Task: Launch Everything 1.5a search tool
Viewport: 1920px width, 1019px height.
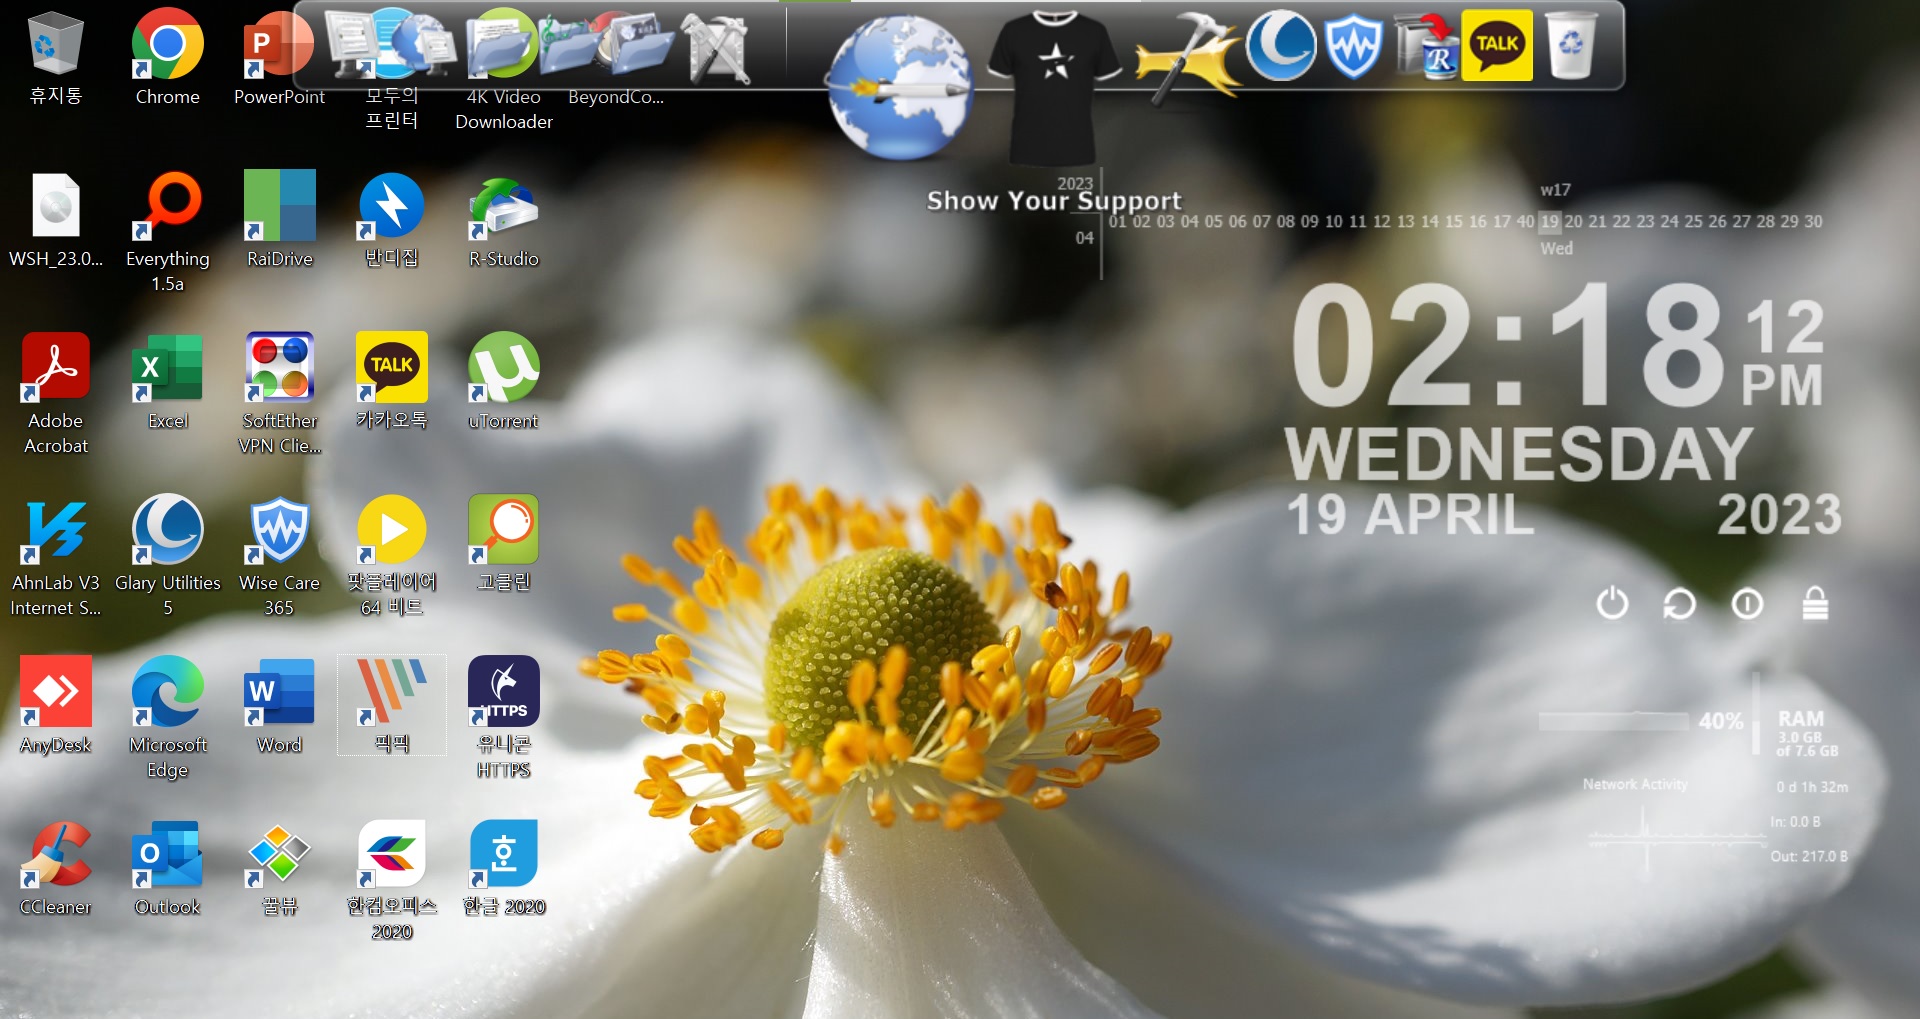Action: (x=167, y=232)
